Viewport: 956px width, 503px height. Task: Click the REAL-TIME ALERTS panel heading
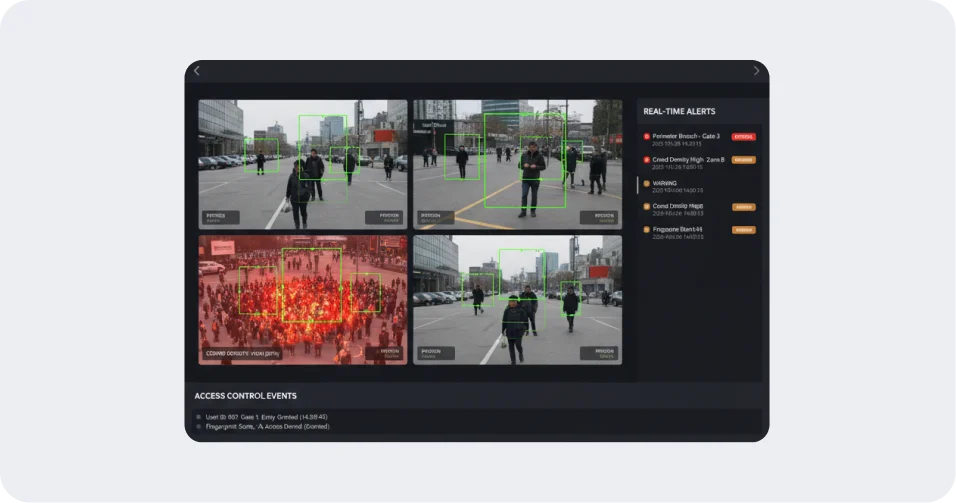click(x=679, y=112)
